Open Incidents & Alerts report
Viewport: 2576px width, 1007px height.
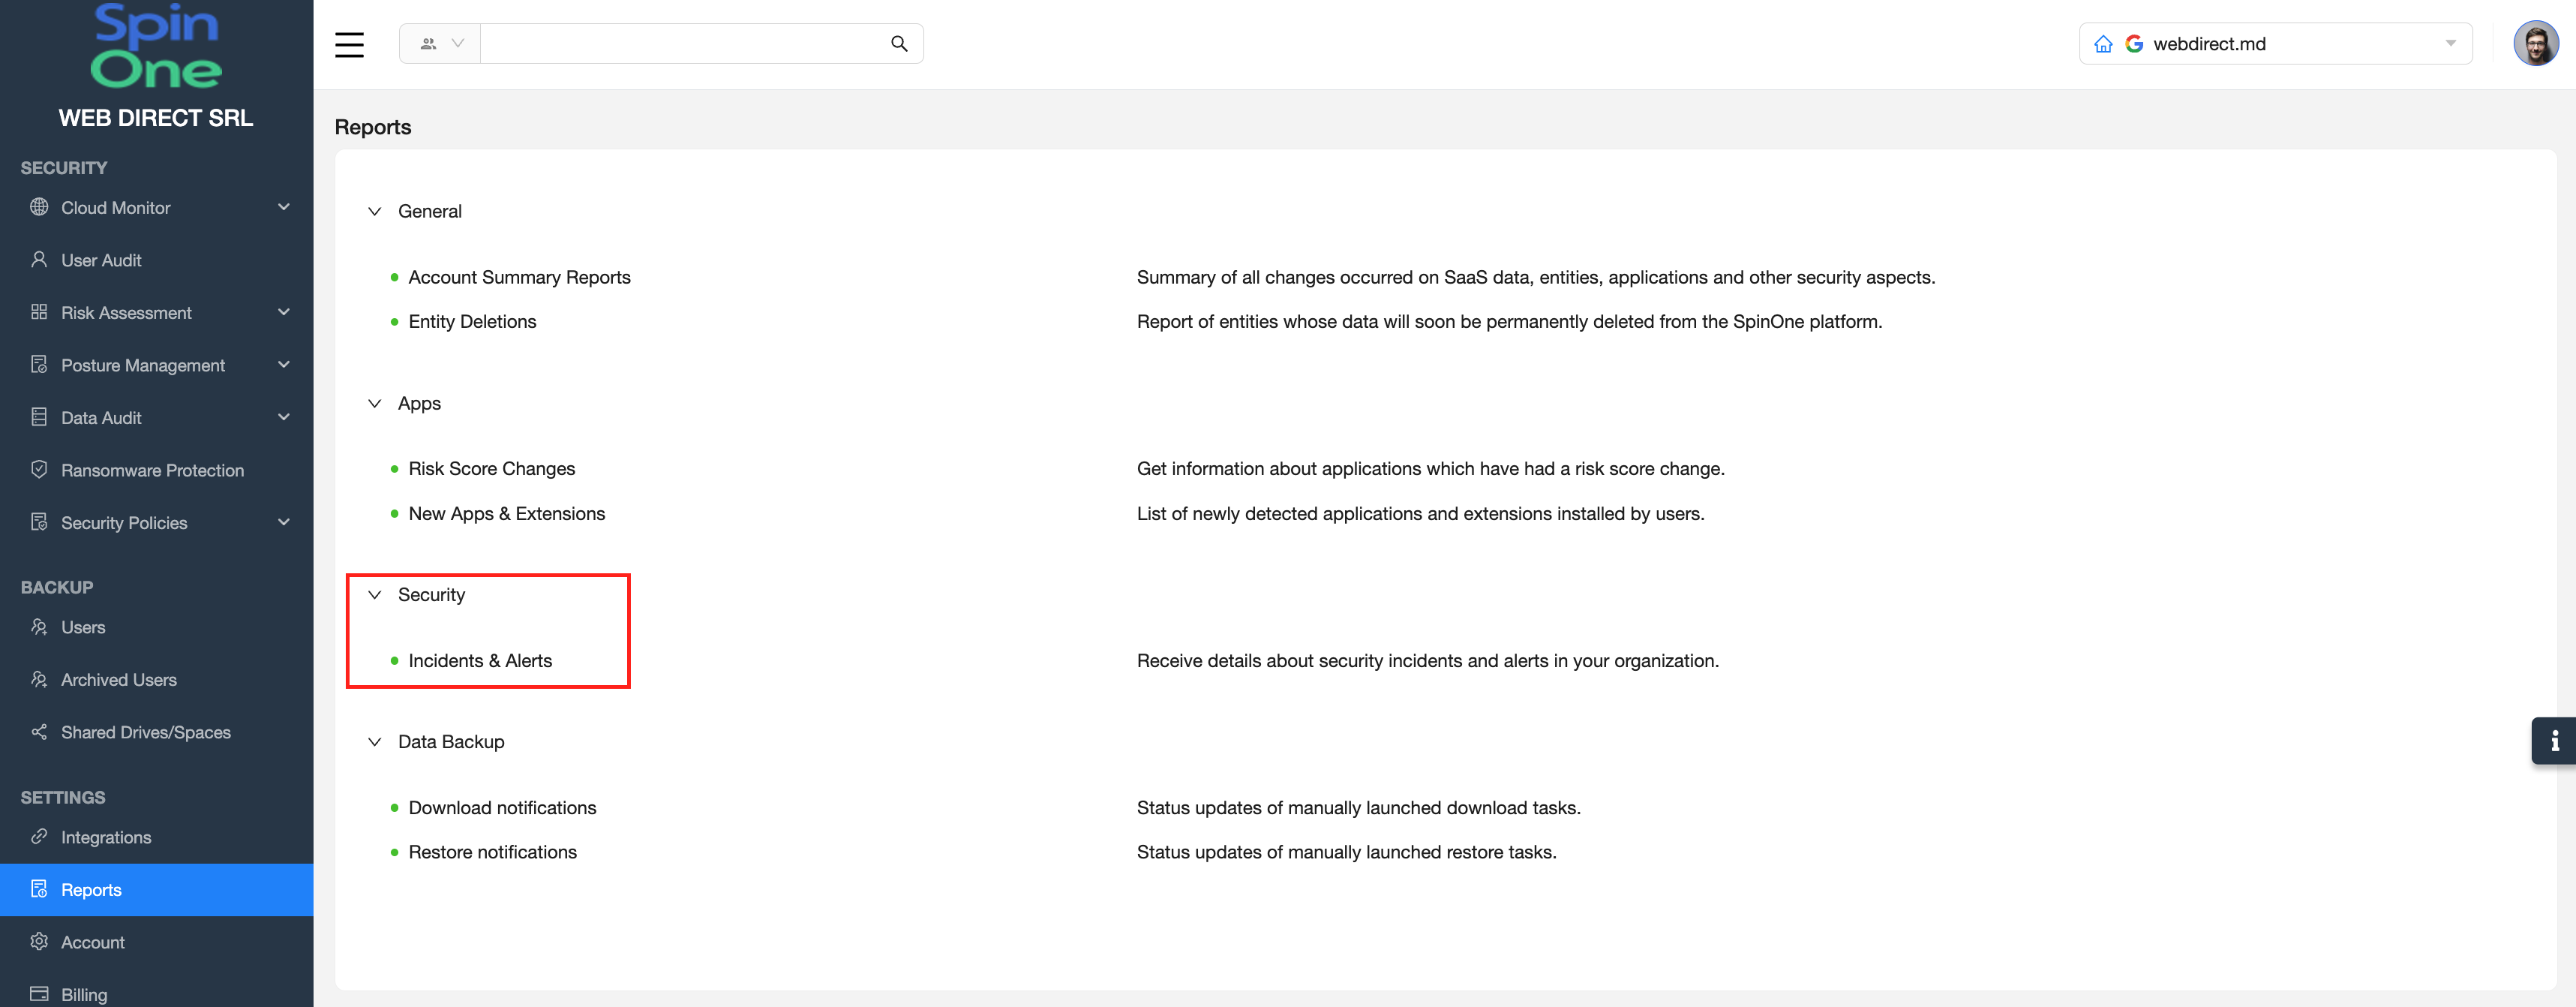click(x=480, y=661)
